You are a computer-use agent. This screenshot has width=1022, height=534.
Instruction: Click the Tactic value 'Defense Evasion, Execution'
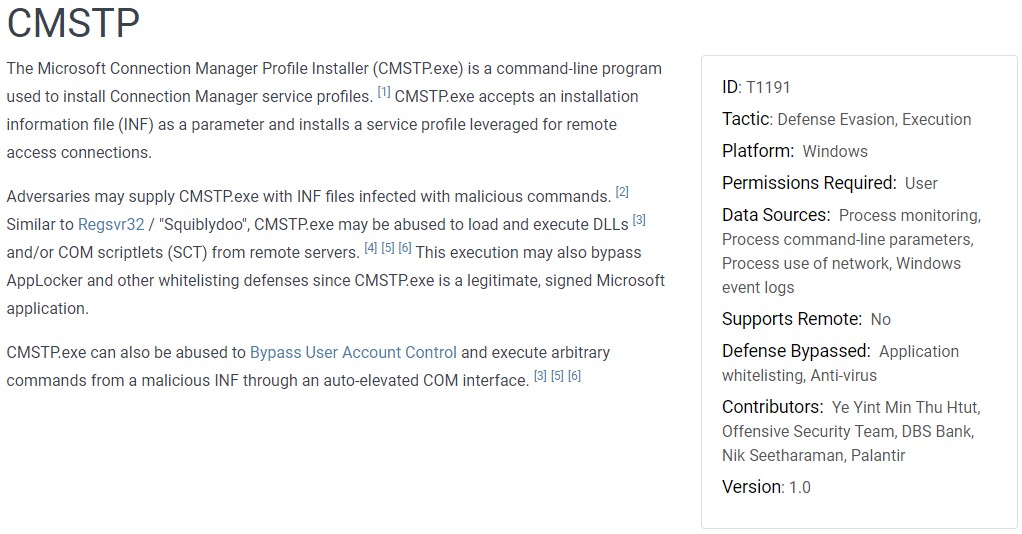click(x=874, y=119)
